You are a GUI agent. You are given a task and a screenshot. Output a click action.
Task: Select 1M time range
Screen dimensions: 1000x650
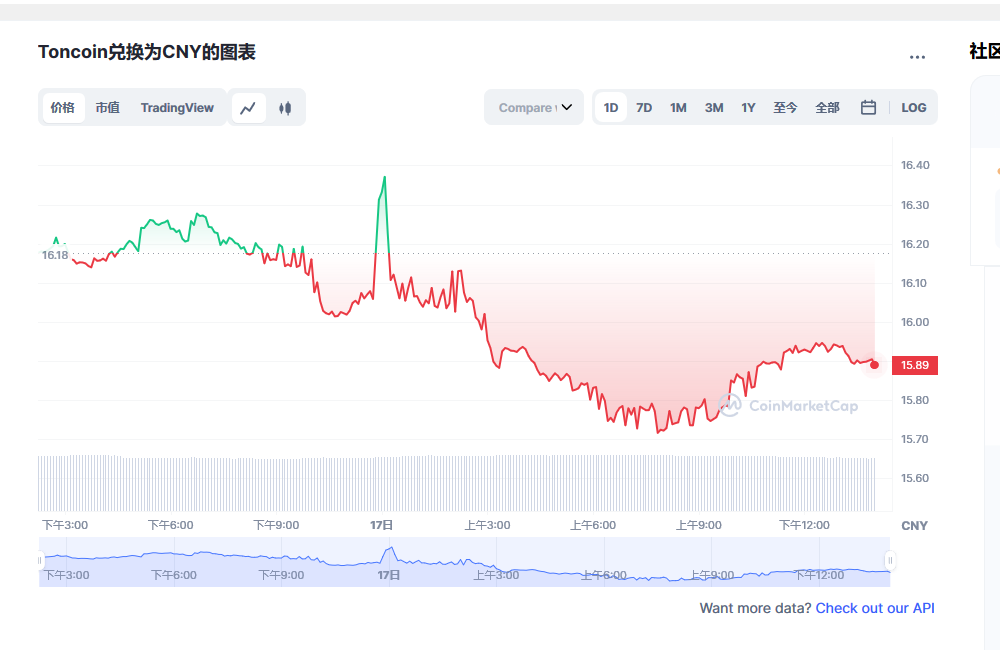point(678,107)
